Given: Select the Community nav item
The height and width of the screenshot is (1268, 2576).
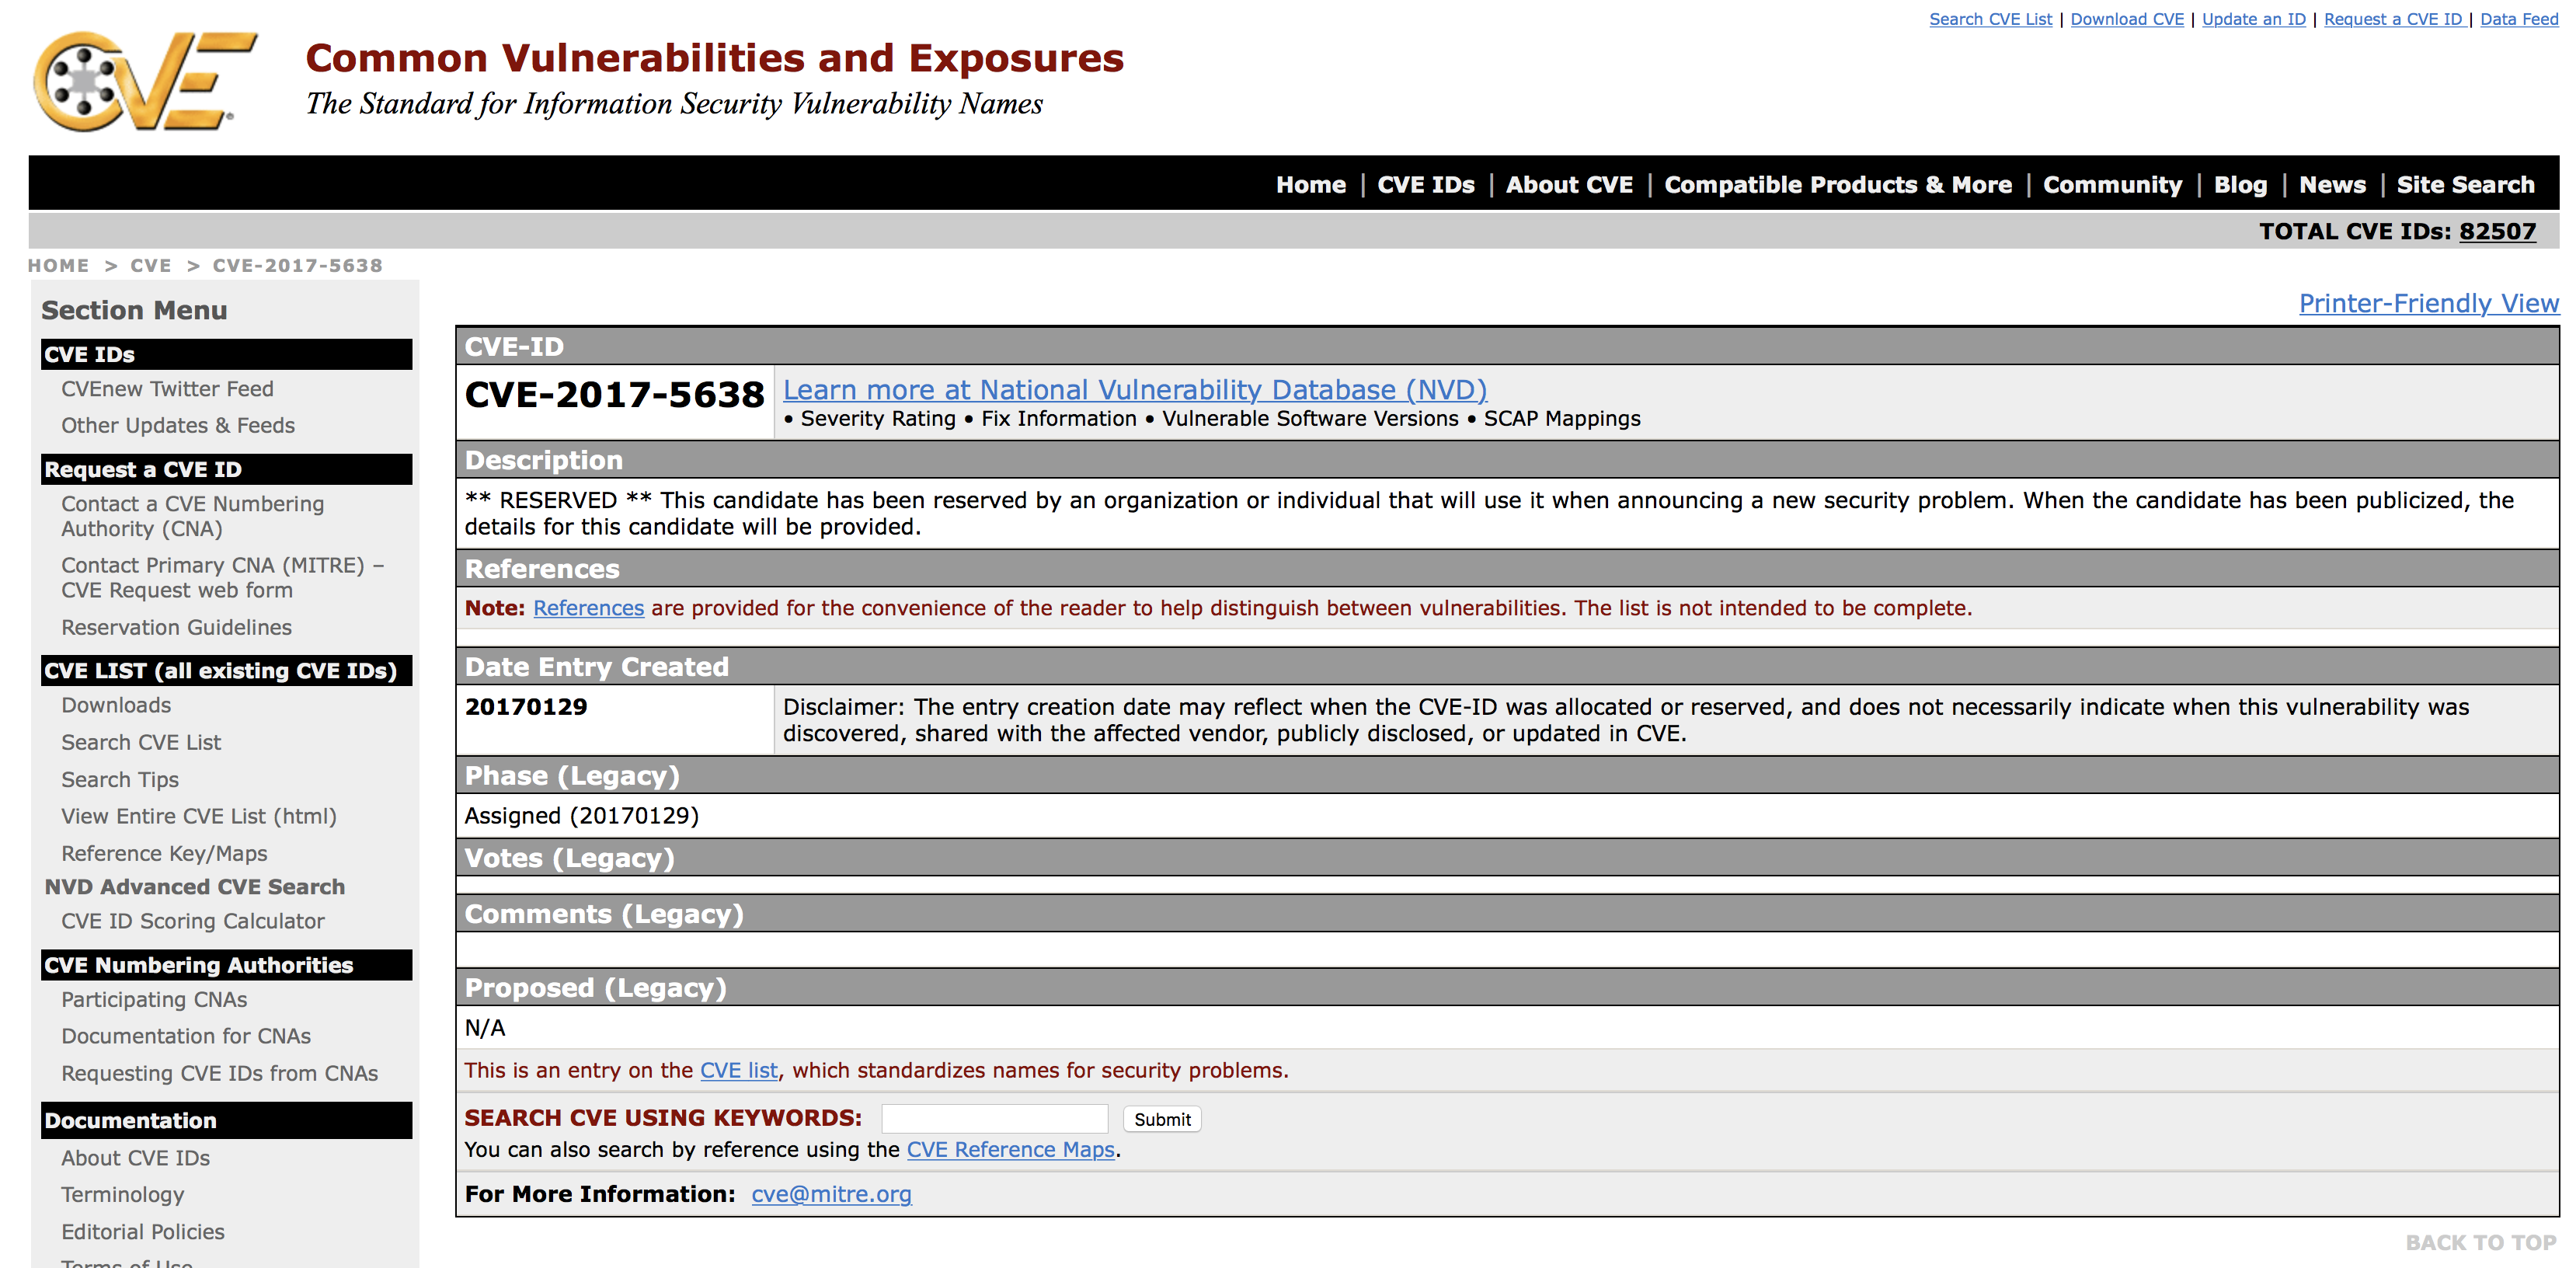Looking at the screenshot, I should (x=2112, y=185).
